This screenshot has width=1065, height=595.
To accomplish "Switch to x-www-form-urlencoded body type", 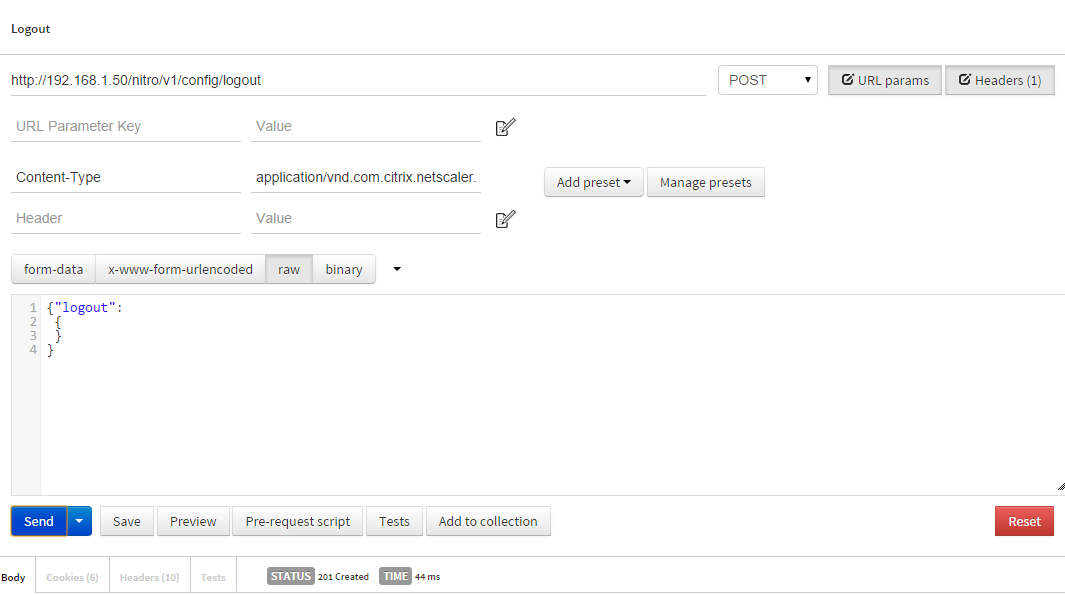I will (180, 269).
